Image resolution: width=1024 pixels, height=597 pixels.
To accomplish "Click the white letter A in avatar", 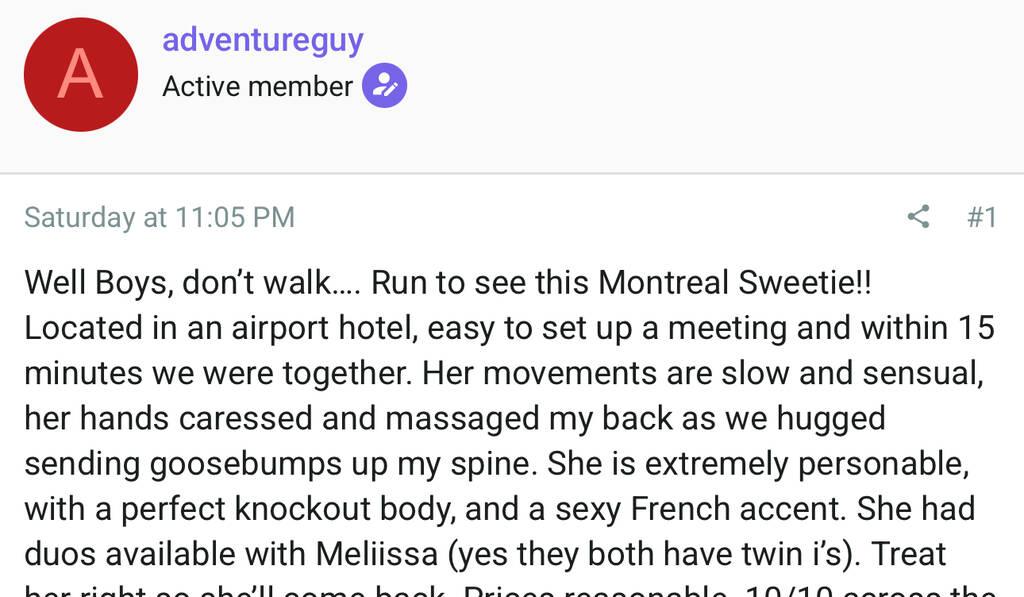I will (80, 75).
